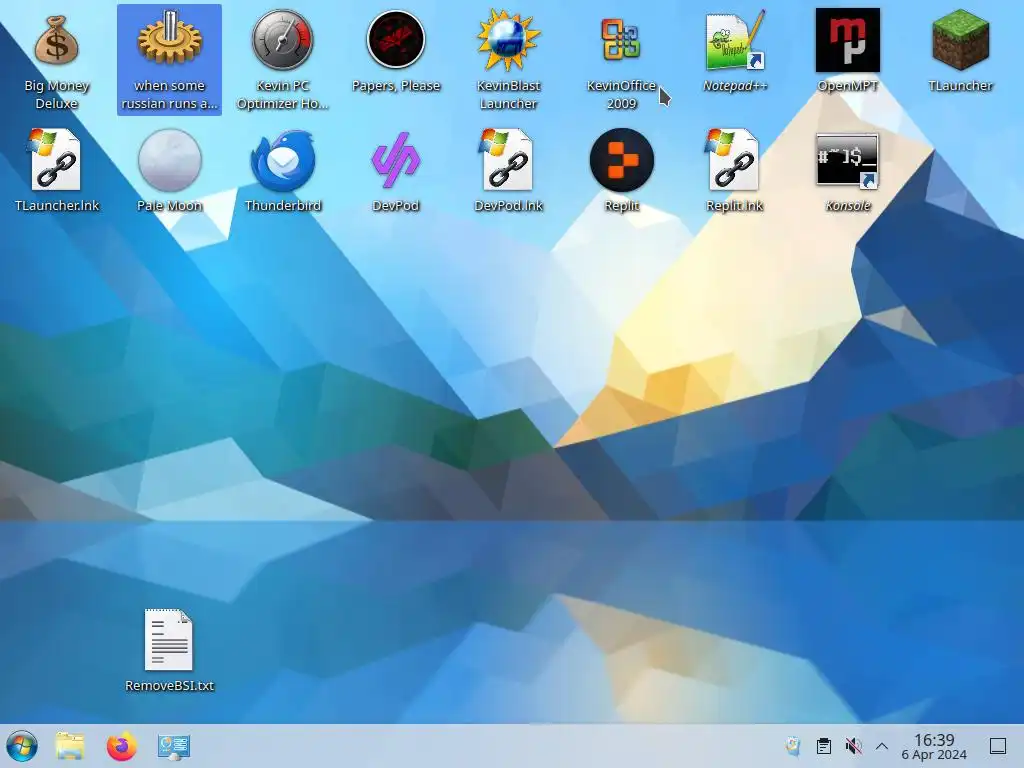The width and height of the screenshot is (1024, 768).
Task: Open system settings taskbar icon
Action: (174, 746)
